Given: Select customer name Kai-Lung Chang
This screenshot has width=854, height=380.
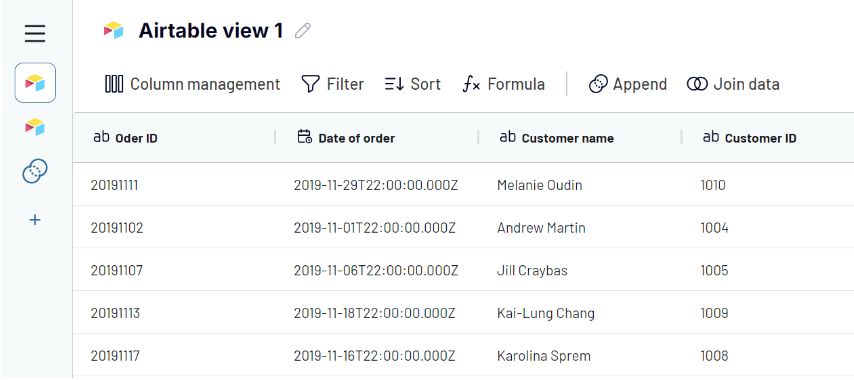Looking at the screenshot, I should click(x=546, y=313).
